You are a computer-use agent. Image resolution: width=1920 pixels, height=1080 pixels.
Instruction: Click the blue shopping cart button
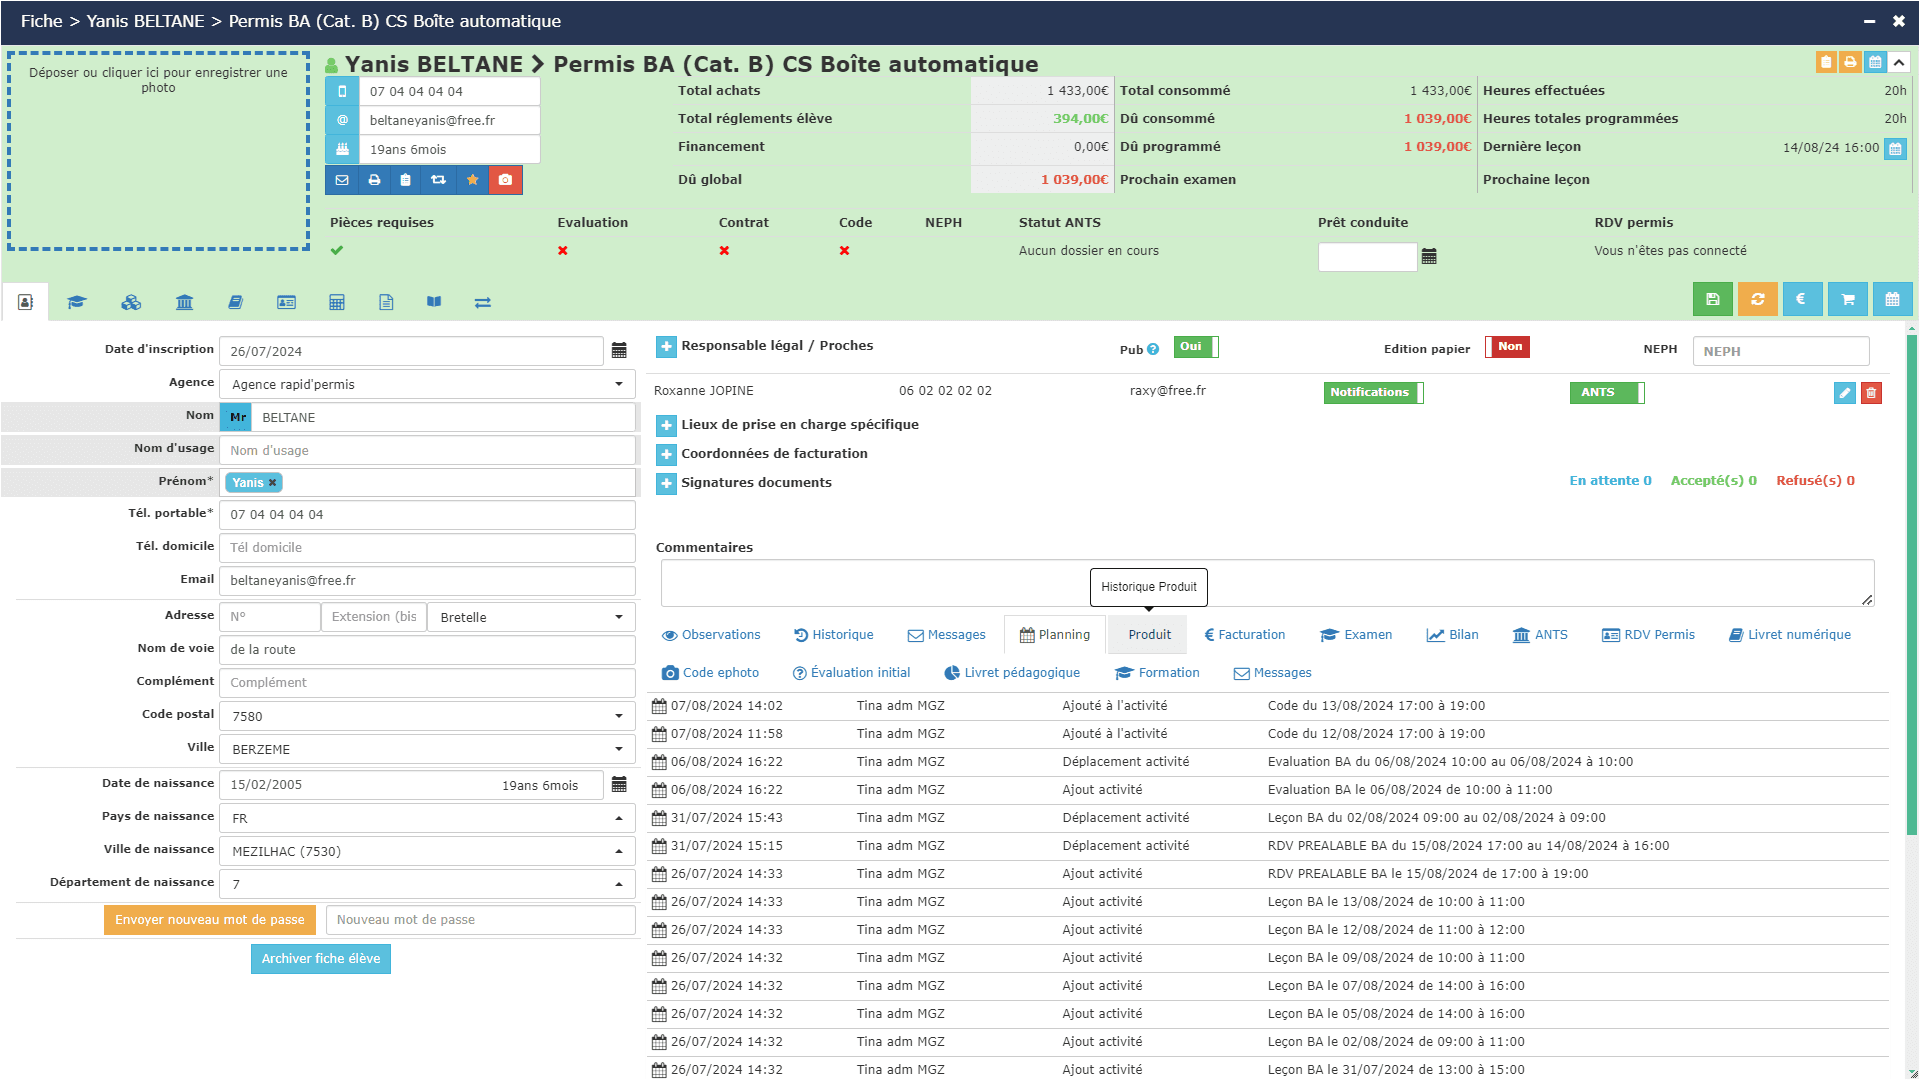(1847, 299)
